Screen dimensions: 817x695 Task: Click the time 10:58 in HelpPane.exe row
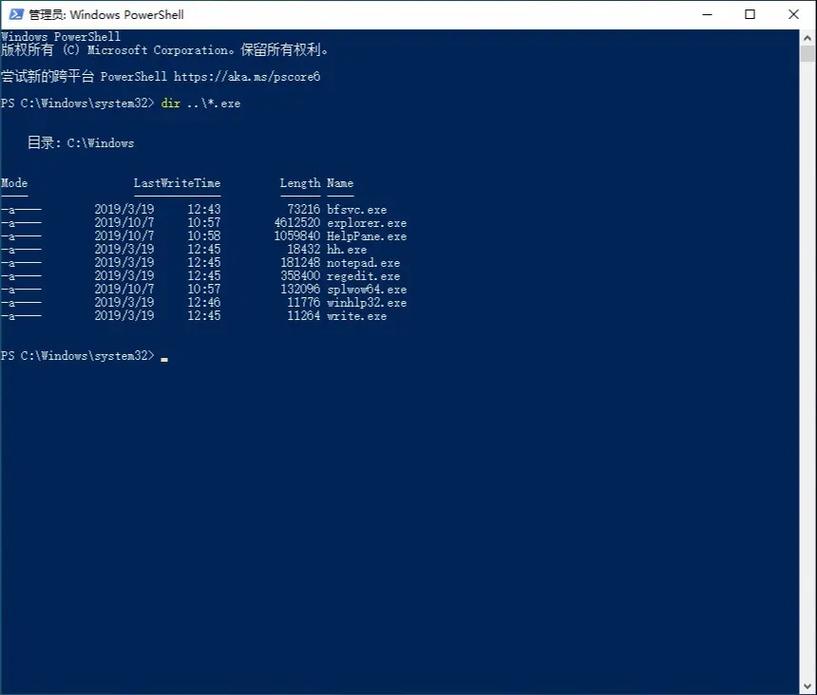tap(204, 236)
